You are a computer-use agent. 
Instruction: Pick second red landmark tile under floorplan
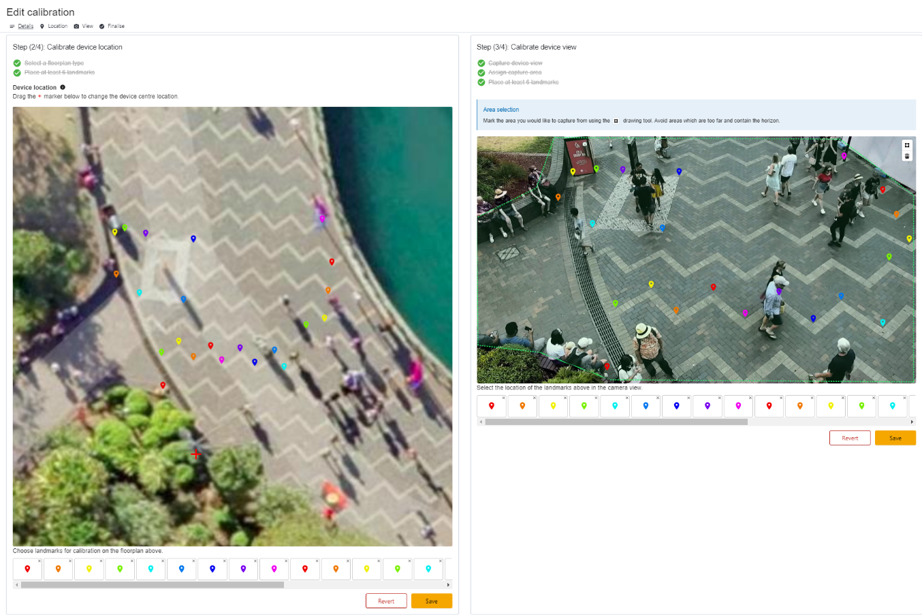pos(305,569)
